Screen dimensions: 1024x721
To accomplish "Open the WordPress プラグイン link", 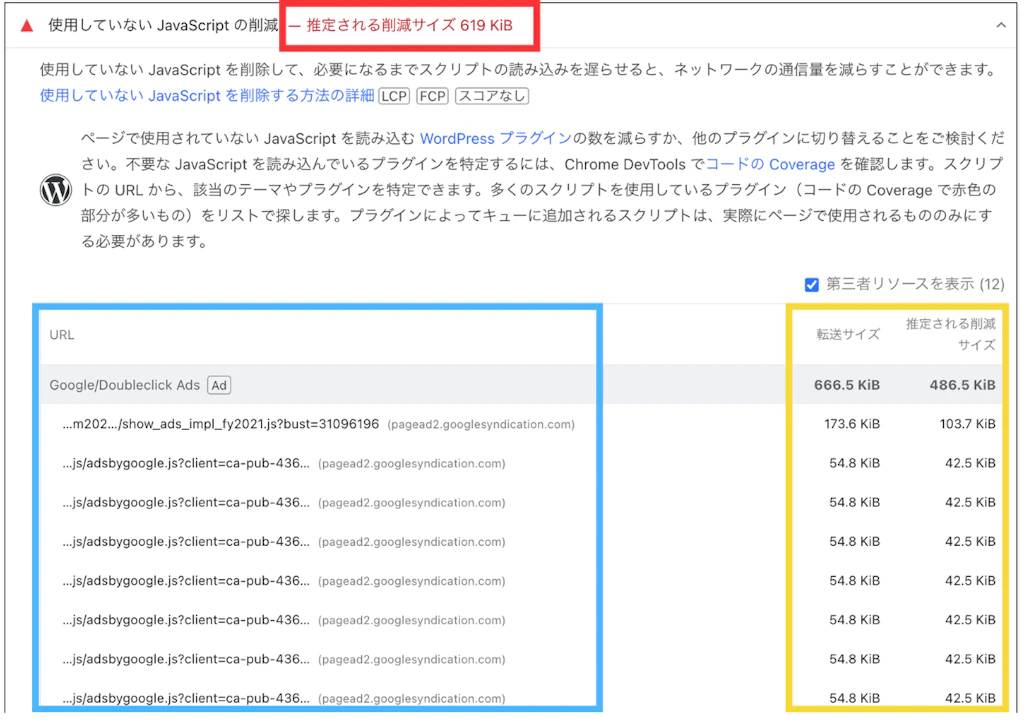I will (496, 138).
